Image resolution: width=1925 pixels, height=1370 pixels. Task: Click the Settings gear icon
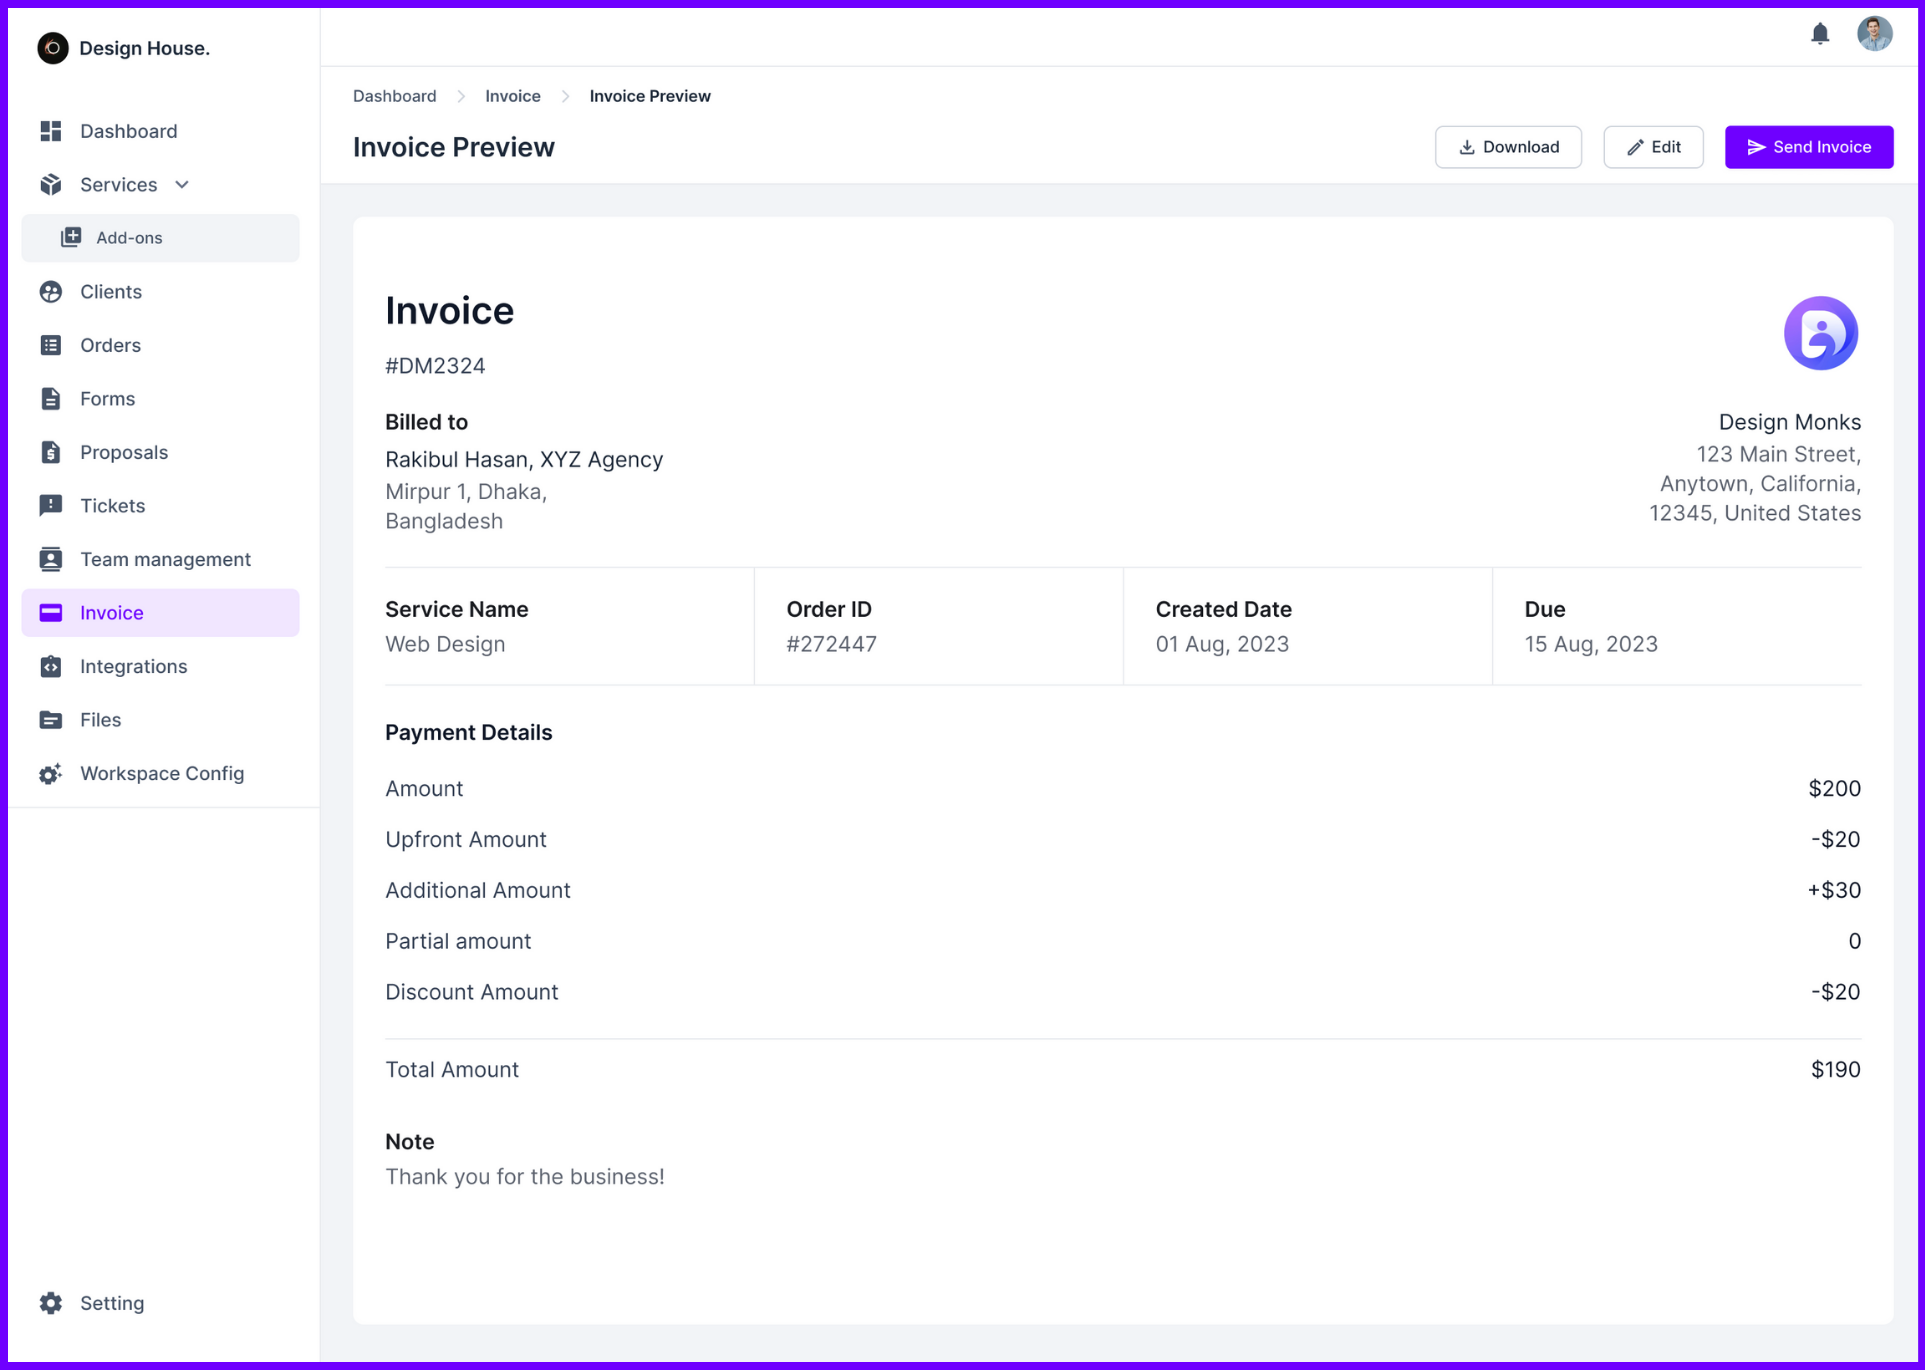click(x=52, y=1303)
